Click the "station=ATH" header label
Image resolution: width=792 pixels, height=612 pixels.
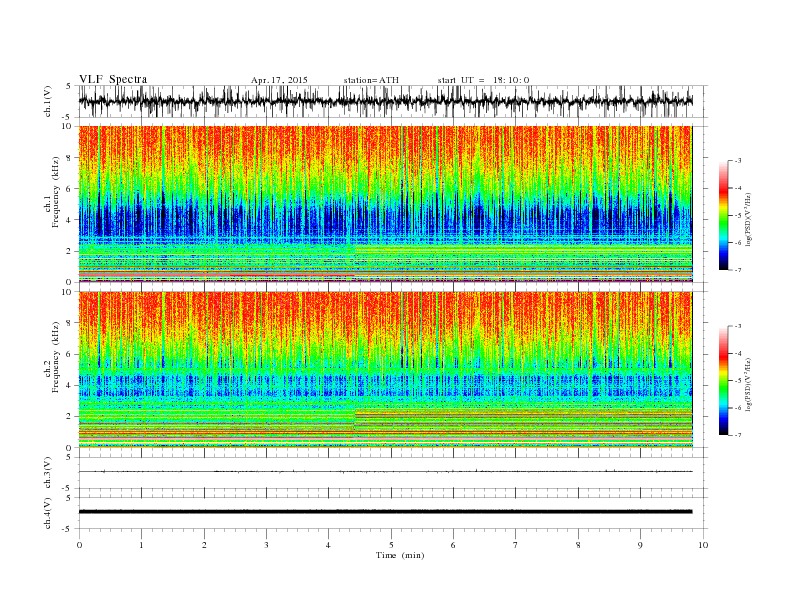371,80
